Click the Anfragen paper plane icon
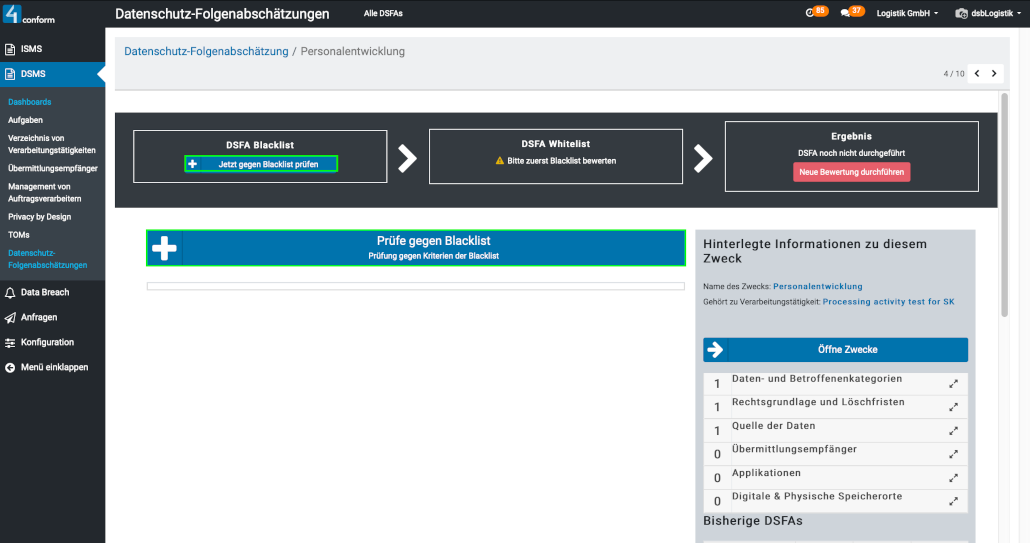 click(x=10, y=317)
